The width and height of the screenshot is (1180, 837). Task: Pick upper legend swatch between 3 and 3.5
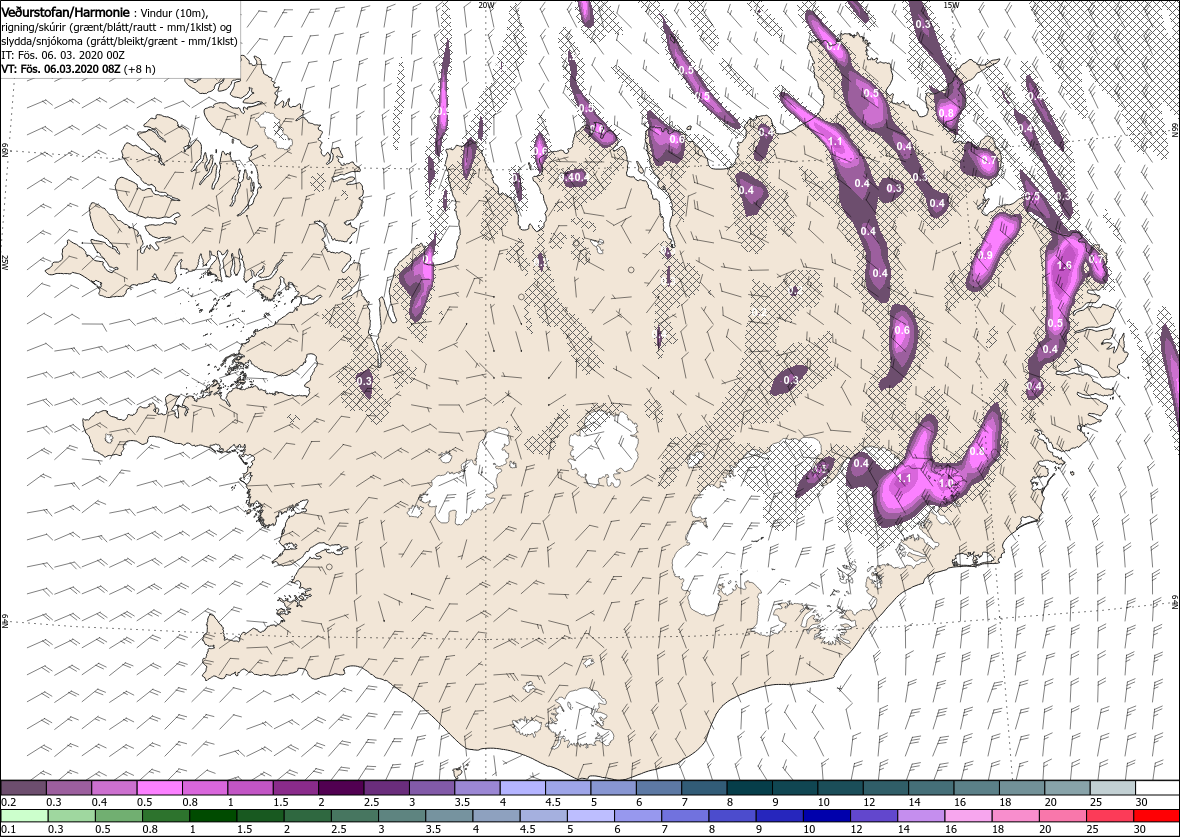[432, 788]
